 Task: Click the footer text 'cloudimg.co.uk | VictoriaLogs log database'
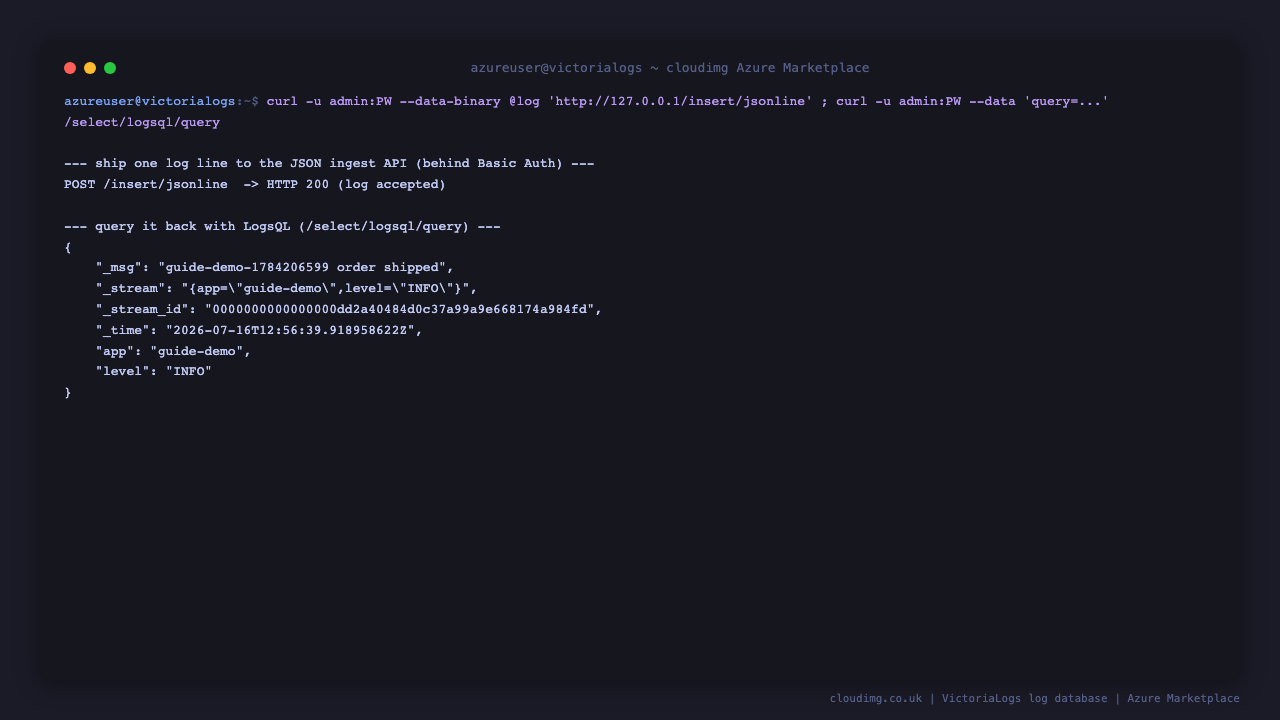pos(969,698)
